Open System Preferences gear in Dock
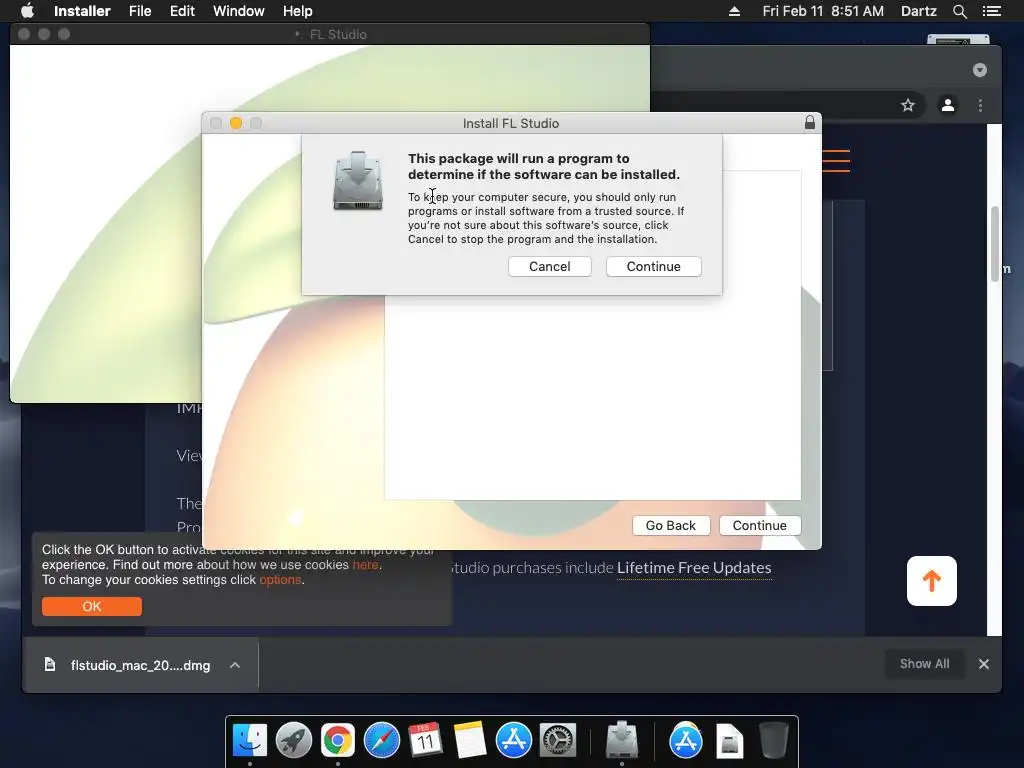The height and width of the screenshot is (768, 1024). point(558,741)
